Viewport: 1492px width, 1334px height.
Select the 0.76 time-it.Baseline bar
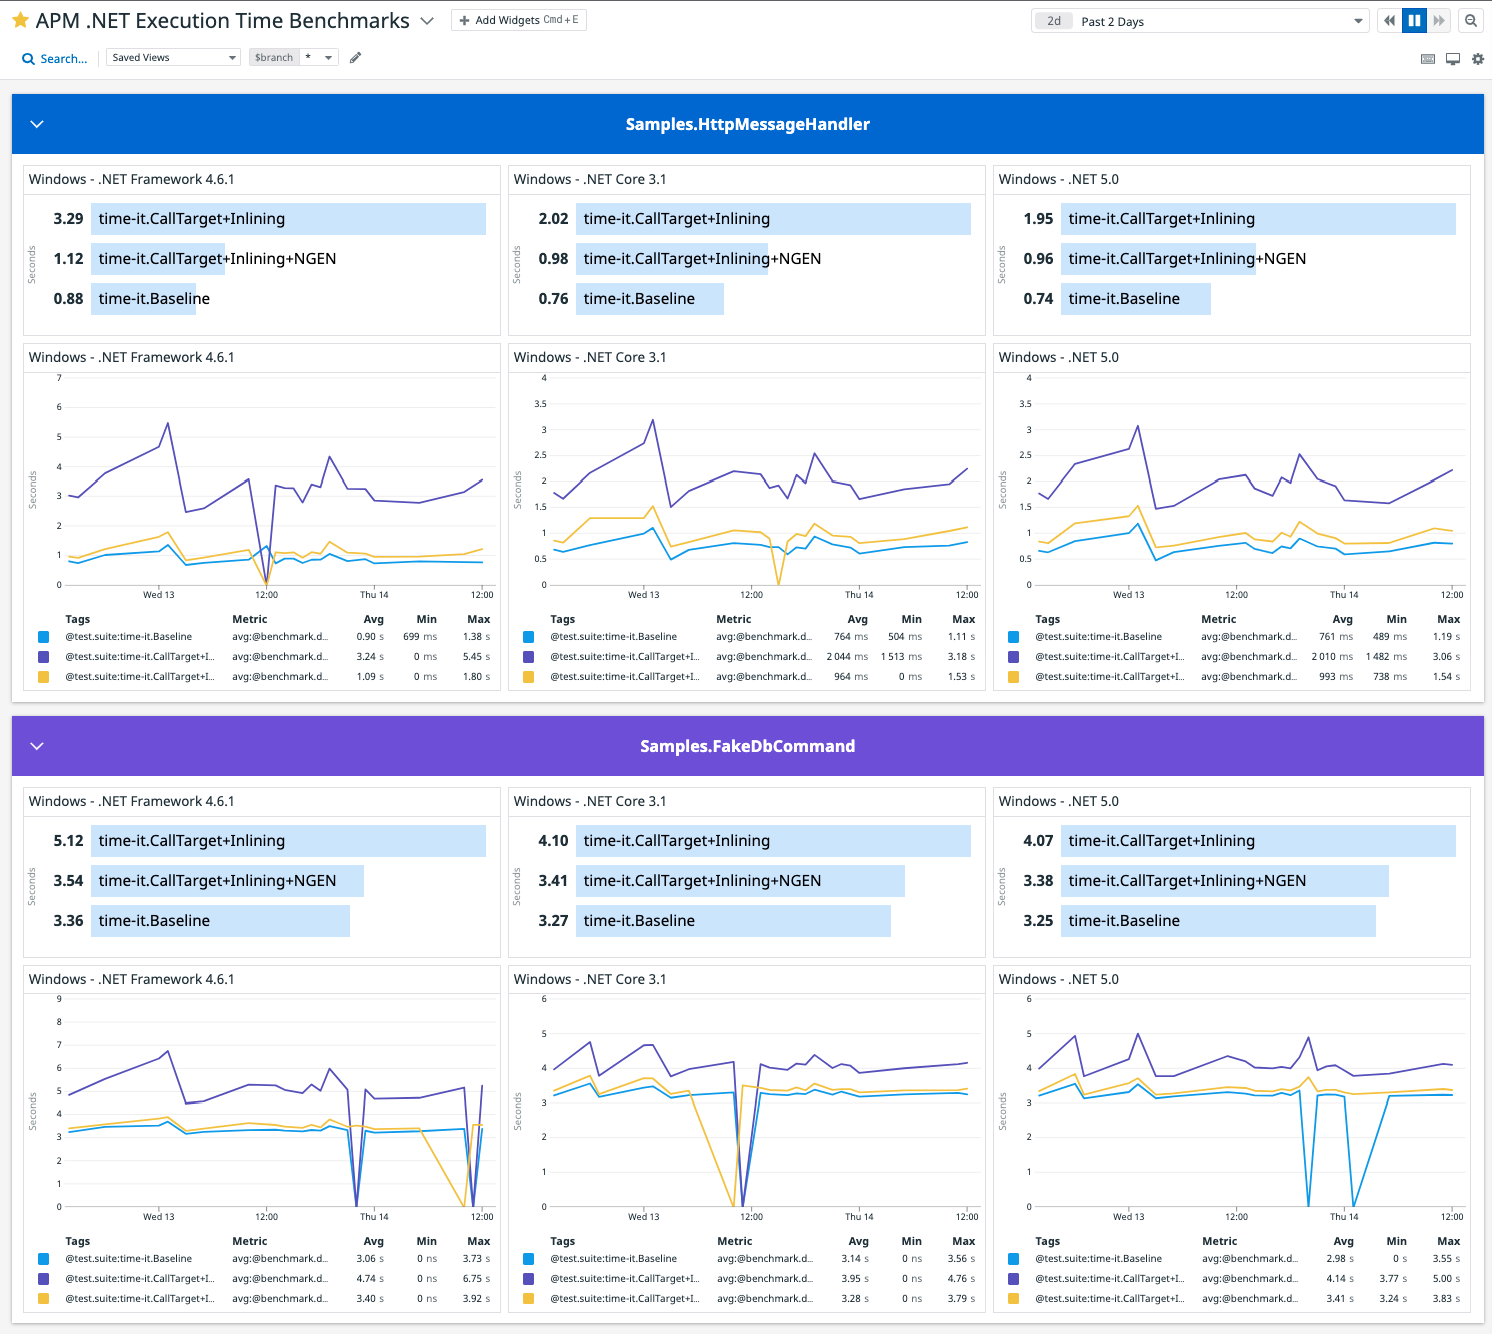650,299
